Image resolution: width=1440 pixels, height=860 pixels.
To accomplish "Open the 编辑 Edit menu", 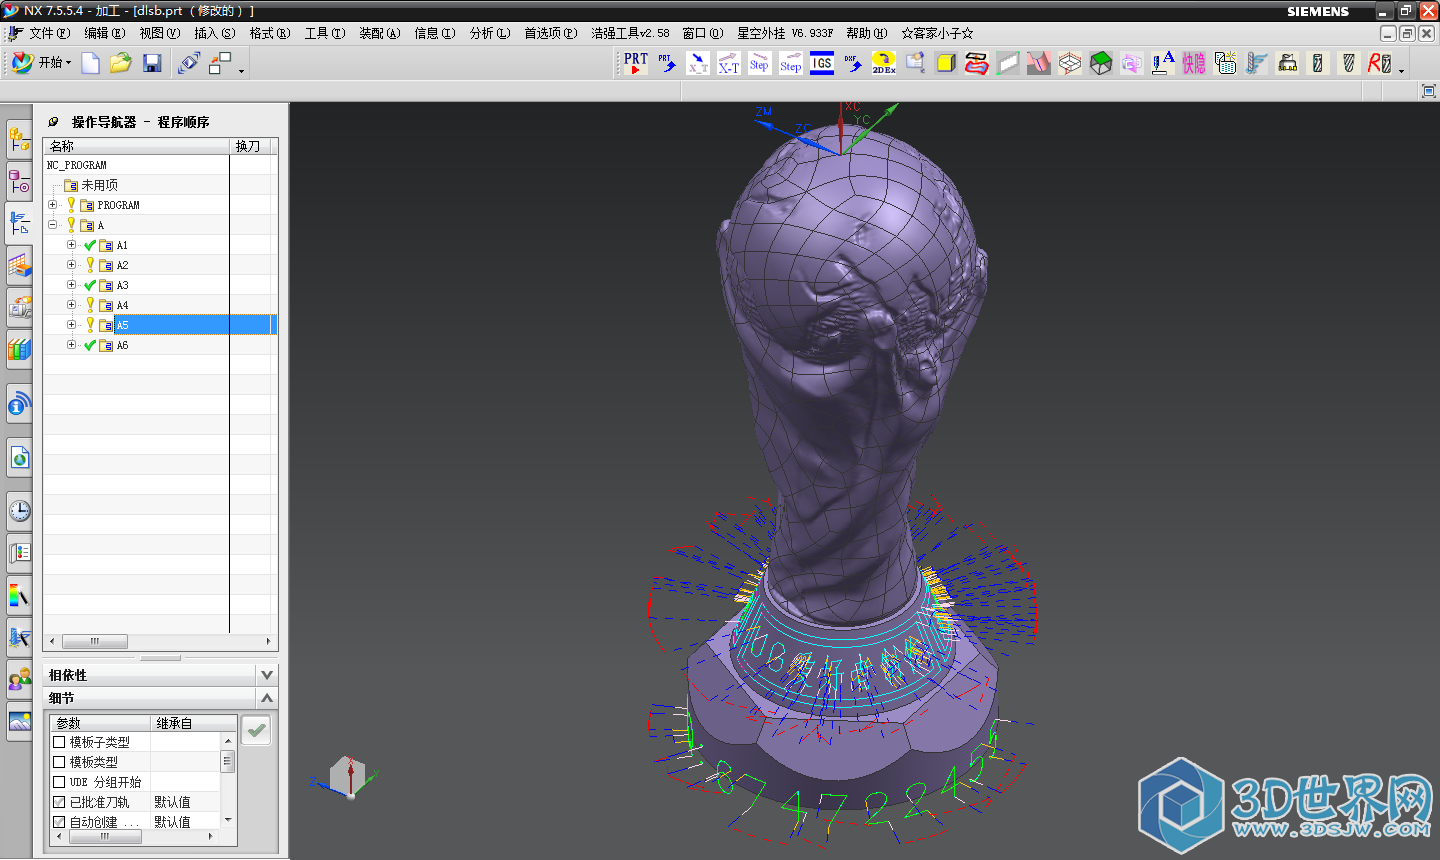I will coord(104,33).
